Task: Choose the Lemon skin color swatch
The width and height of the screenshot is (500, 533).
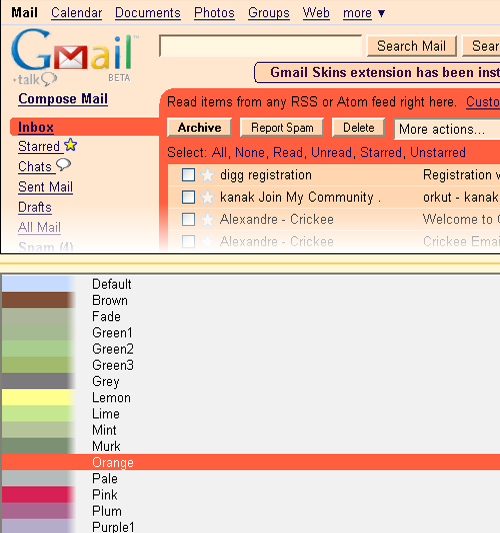Action: click(x=37, y=397)
